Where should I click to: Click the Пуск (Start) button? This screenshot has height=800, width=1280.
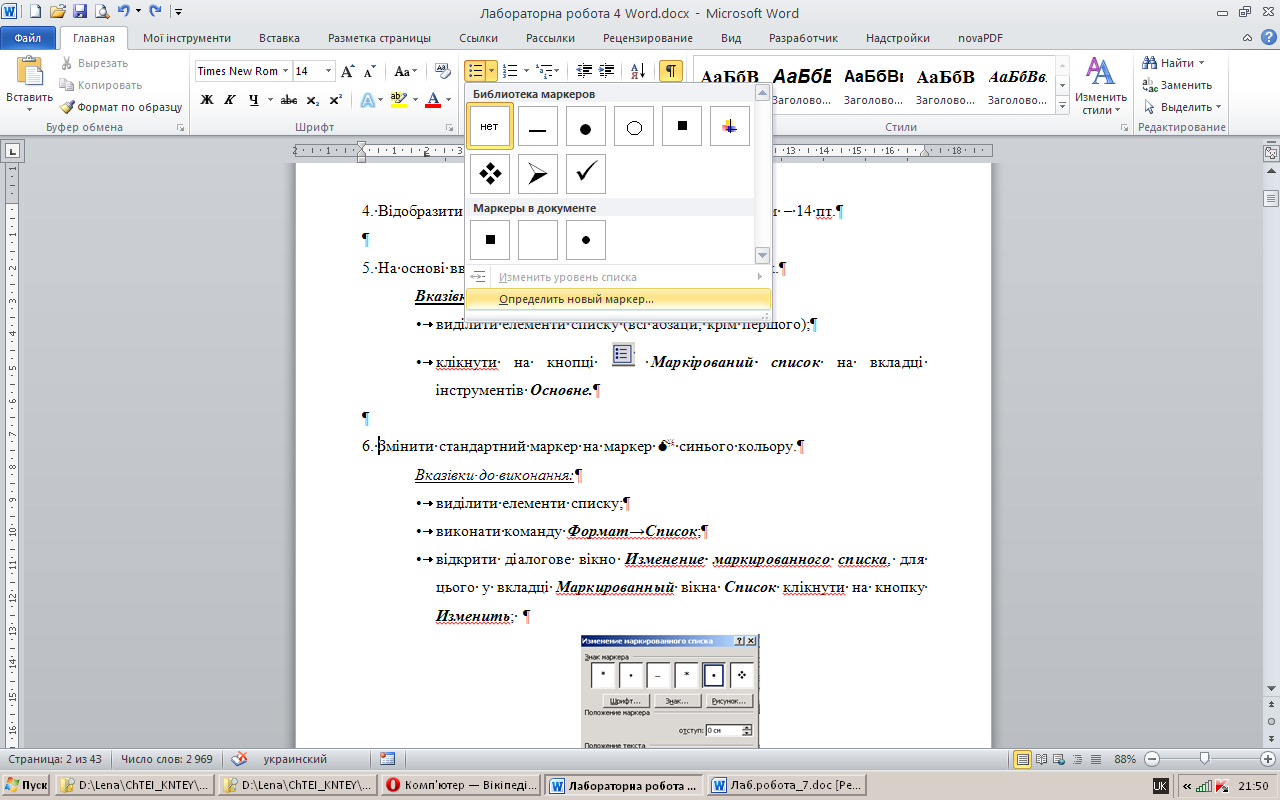pyautogui.click(x=27, y=785)
